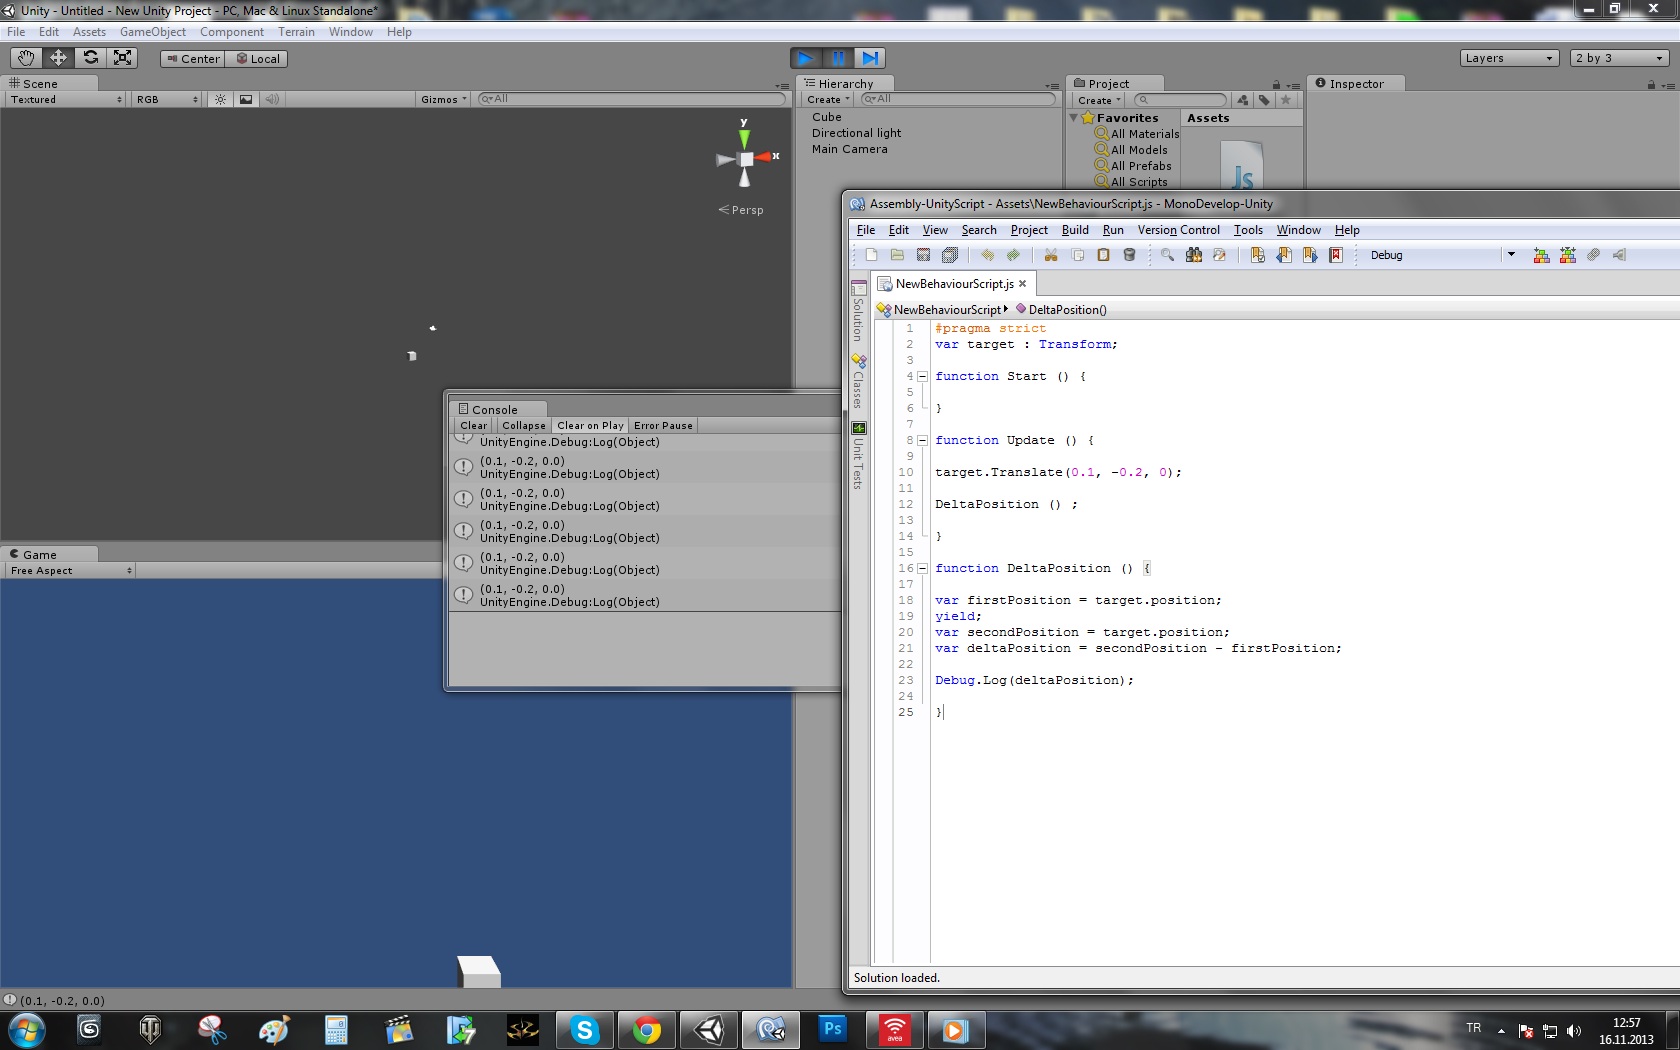This screenshot has height=1050, width=1680.
Task: Select the Rotate tool
Action: [x=91, y=58]
